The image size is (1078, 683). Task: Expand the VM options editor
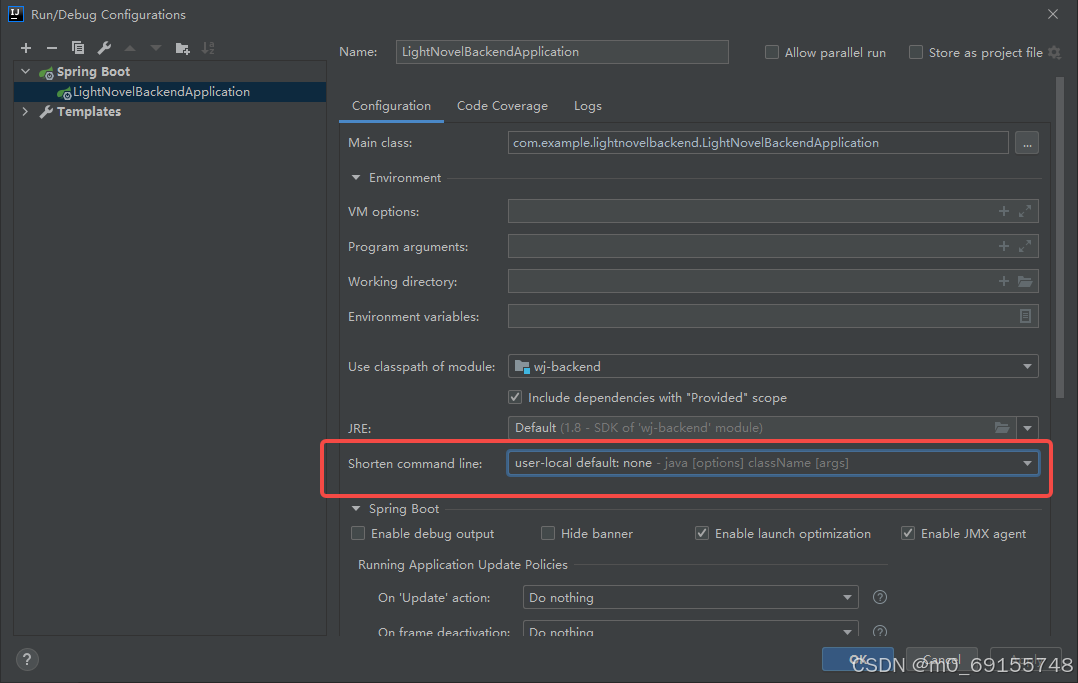pos(1025,211)
